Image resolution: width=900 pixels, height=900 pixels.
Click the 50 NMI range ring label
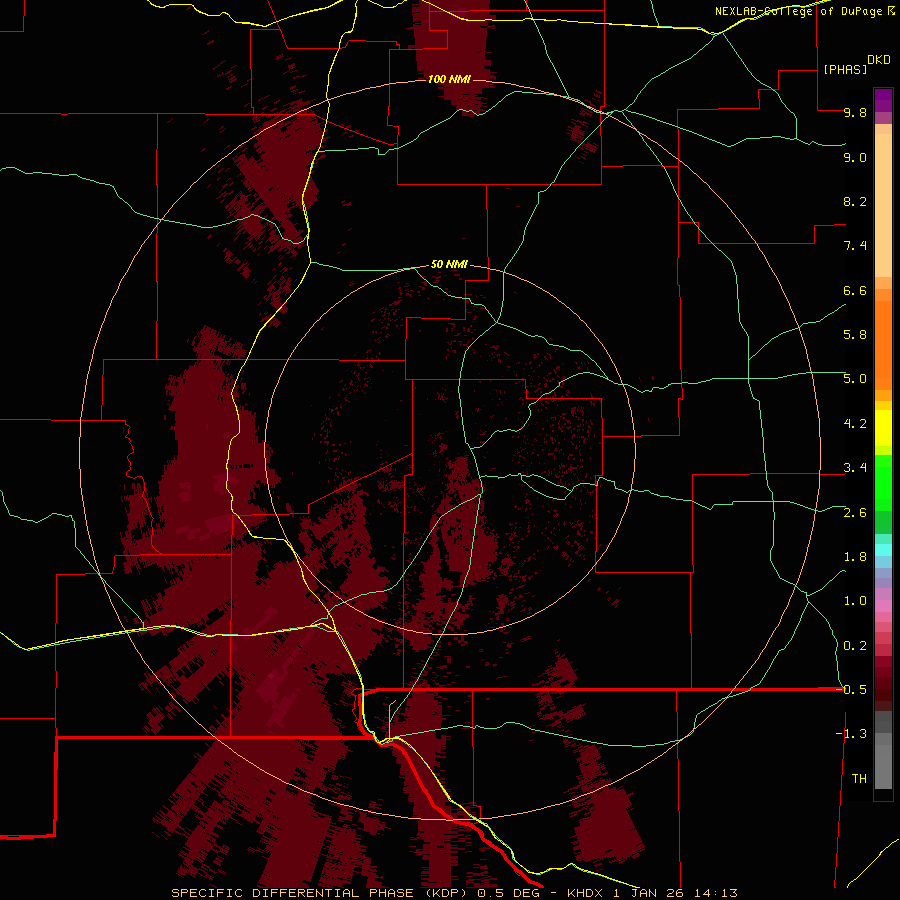click(449, 264)
